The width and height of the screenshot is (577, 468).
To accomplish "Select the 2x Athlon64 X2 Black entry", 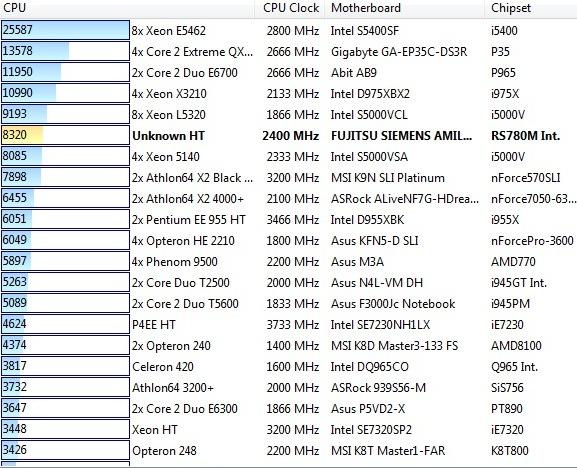I will tap(192, 178).
